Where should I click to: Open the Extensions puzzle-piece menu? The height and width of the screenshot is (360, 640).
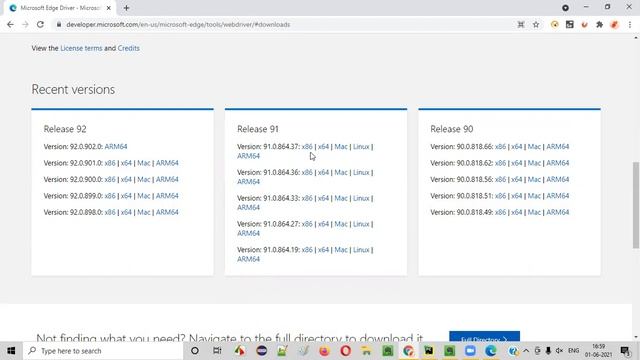click(599, 24)
